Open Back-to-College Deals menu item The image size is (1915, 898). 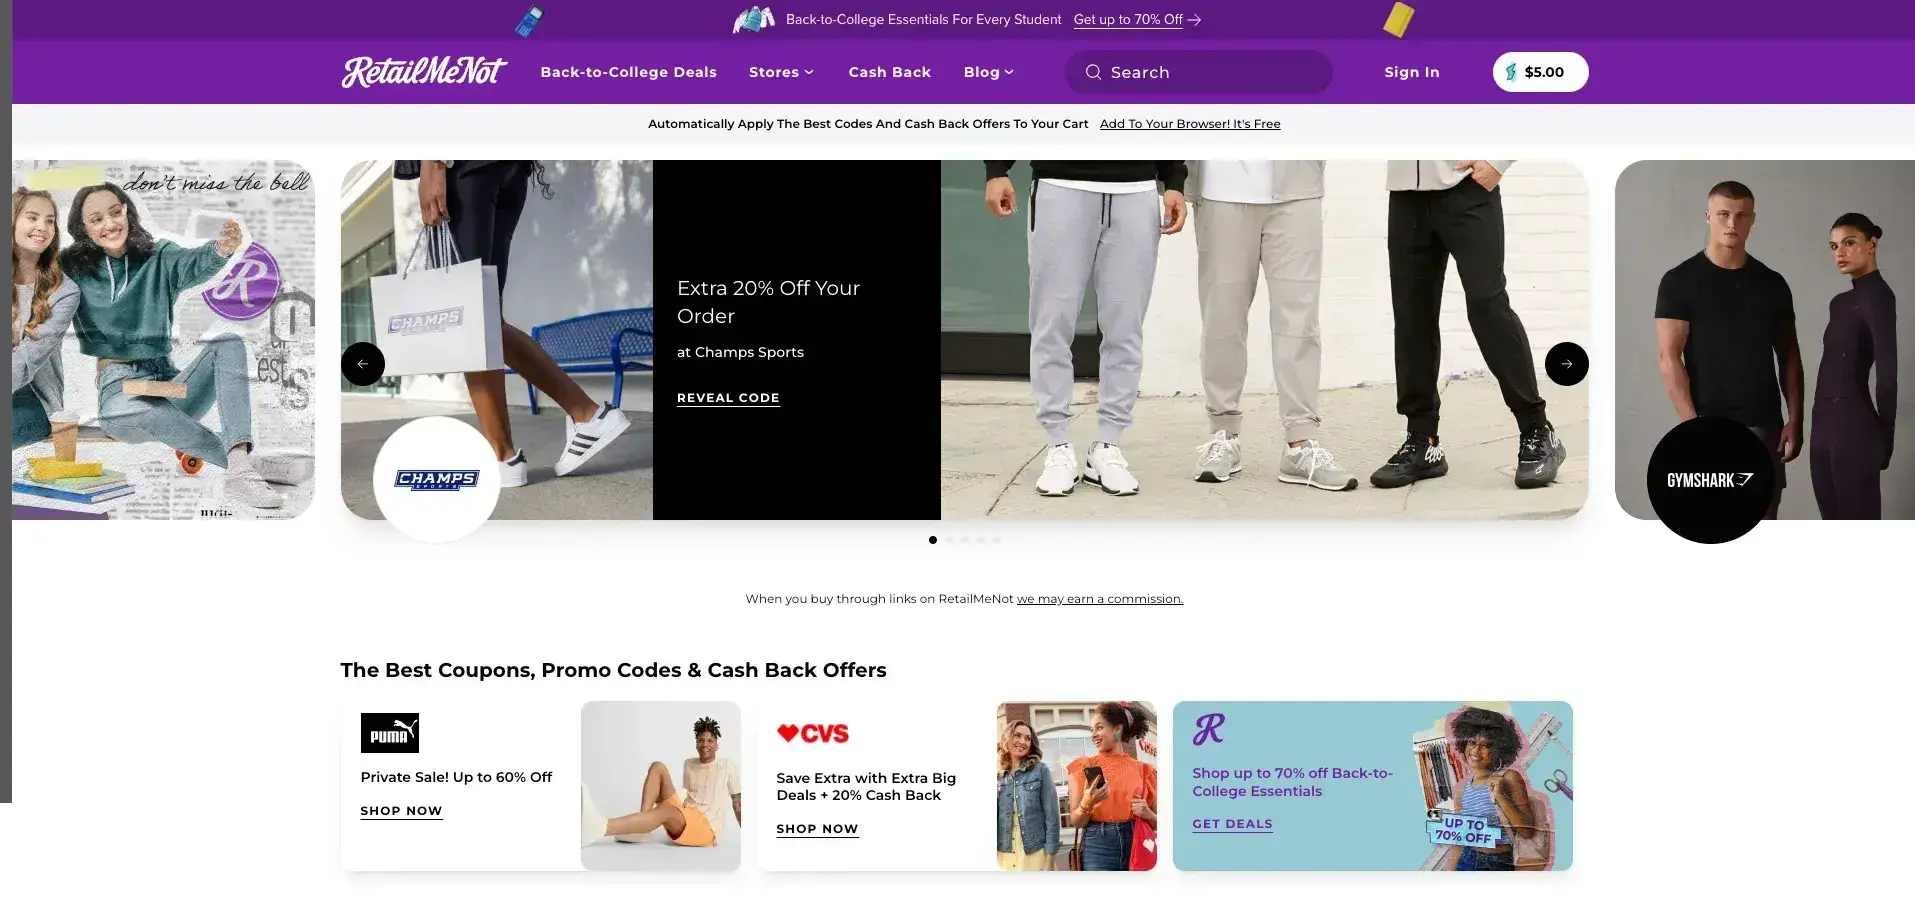click(628, 72)
